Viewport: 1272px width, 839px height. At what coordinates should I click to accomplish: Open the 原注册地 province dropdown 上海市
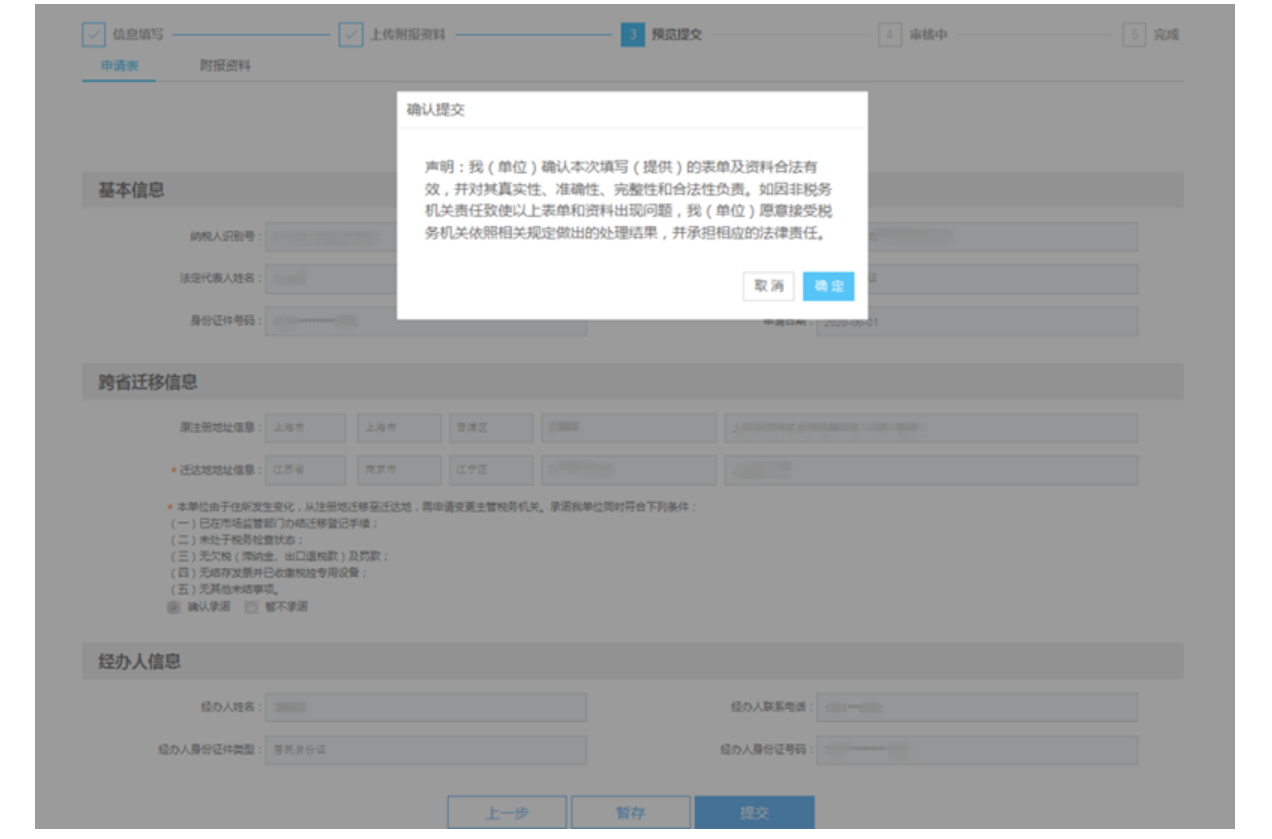(305, 427)
